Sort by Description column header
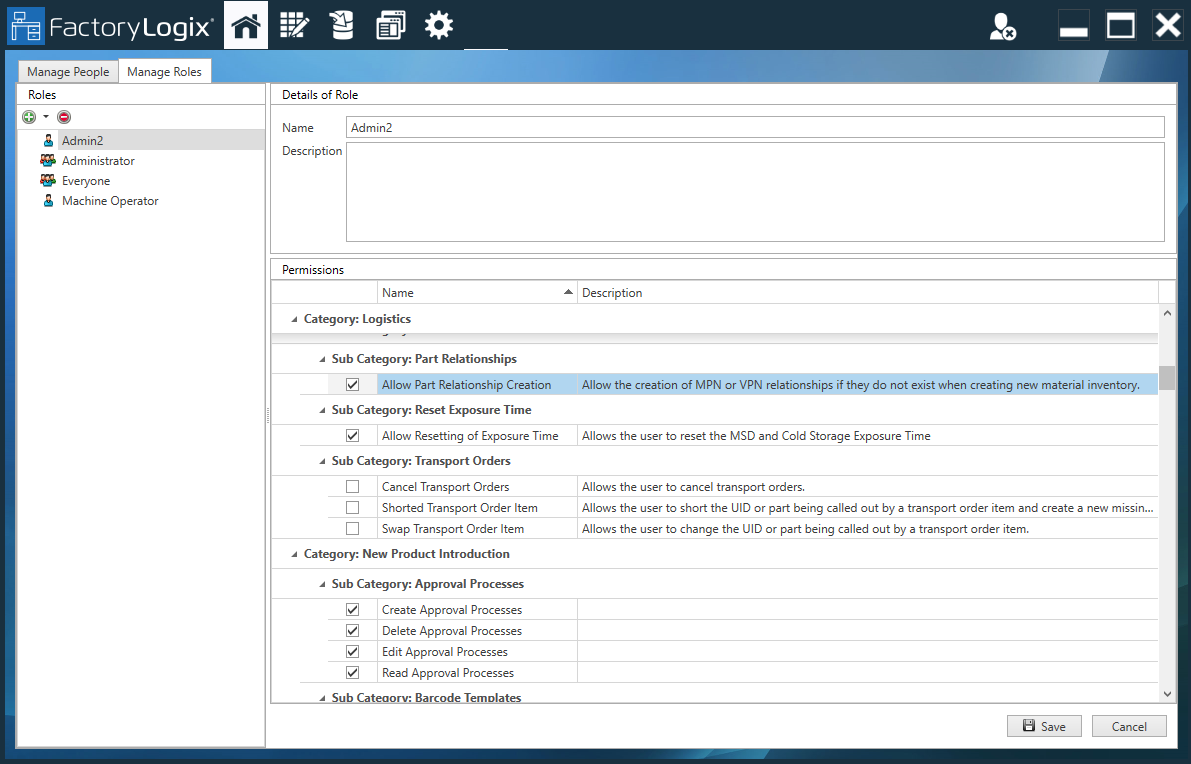 [x=867, y=292]
